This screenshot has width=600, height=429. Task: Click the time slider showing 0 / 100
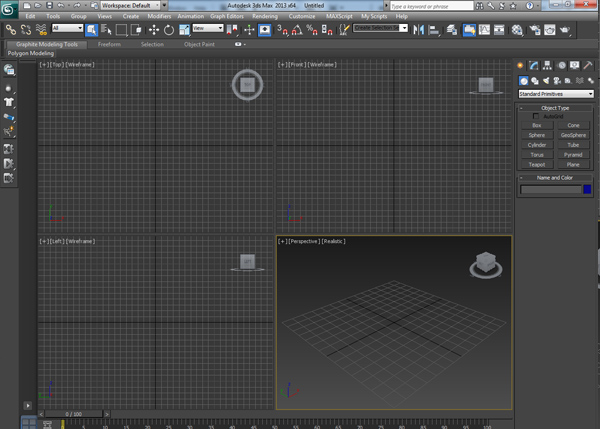pyautogui.click(x=73, y=414)
